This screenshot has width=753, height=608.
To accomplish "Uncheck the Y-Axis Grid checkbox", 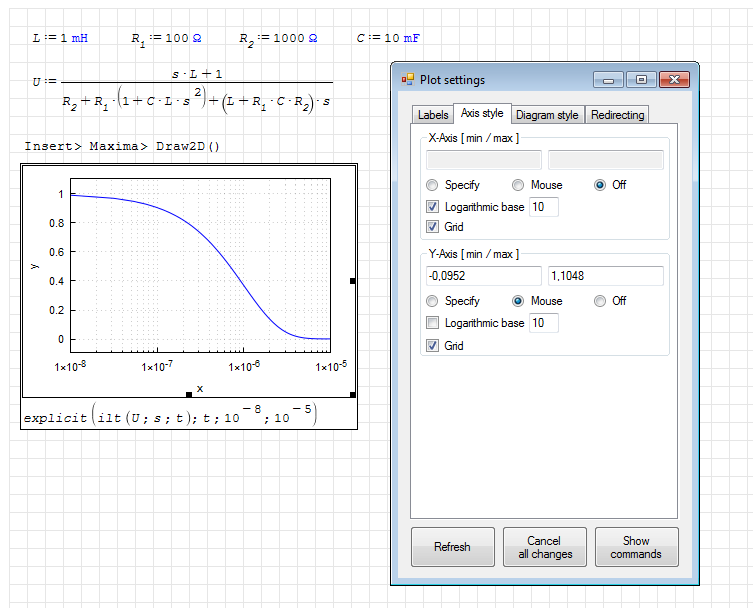I will [x=432, y=346].
